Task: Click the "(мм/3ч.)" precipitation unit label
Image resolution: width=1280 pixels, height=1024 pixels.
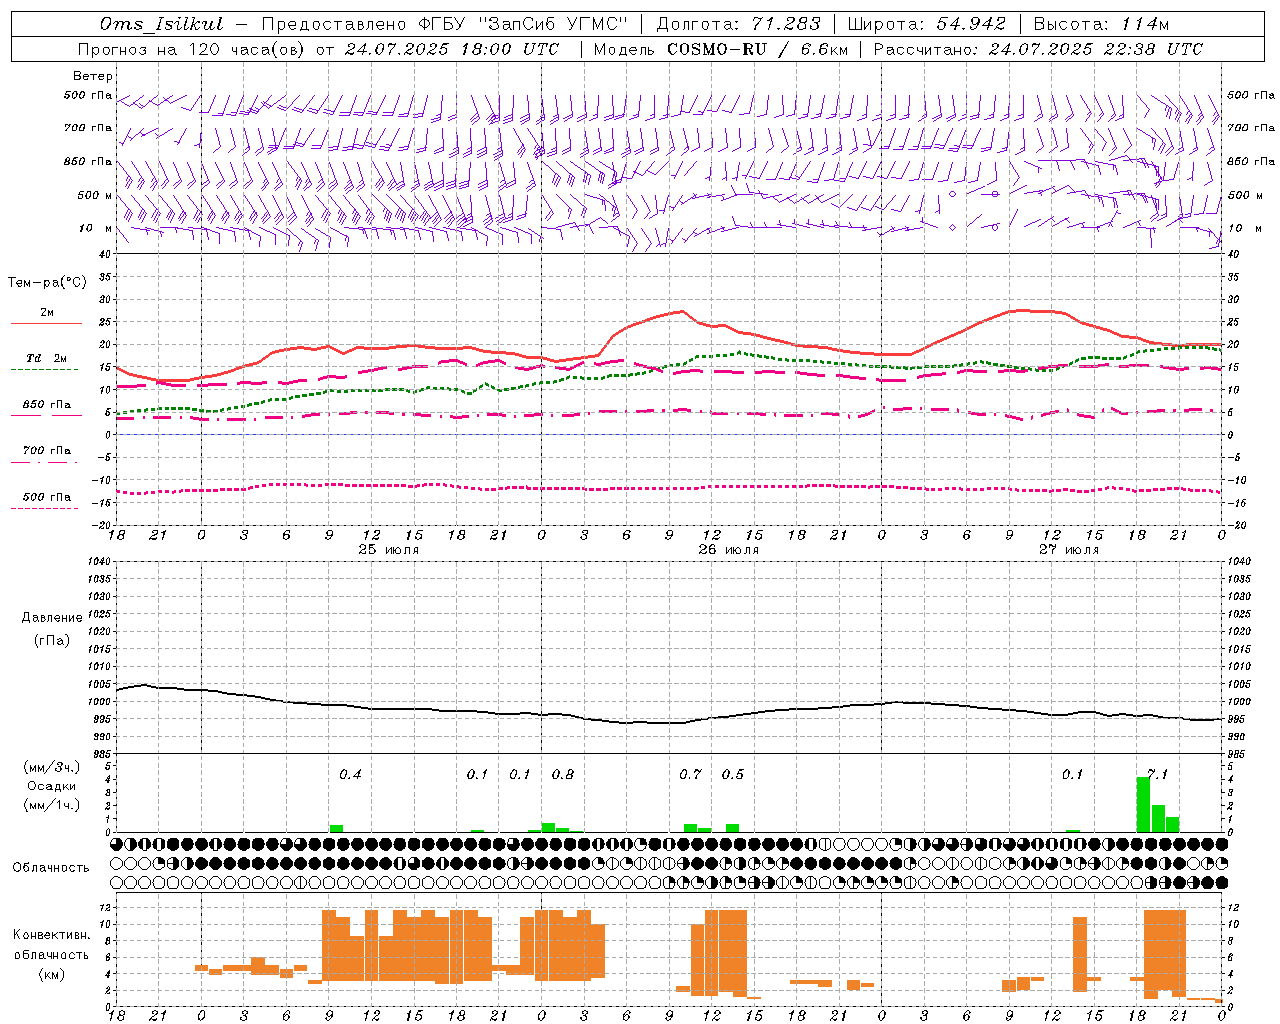Action: pos(52,767)
